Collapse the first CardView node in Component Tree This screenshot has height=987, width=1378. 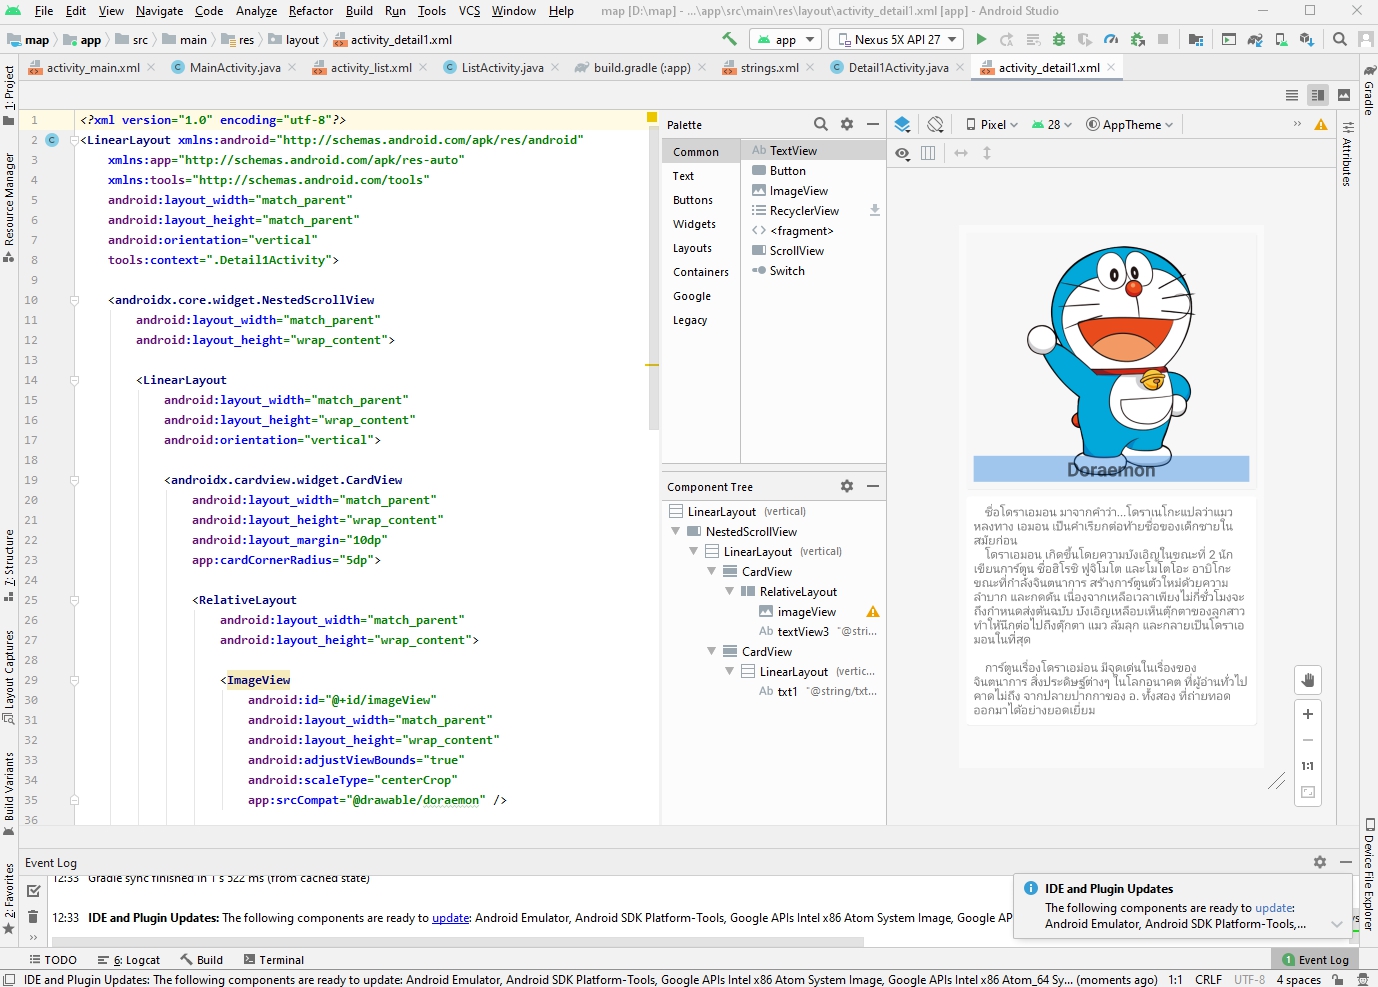(712, 572)
